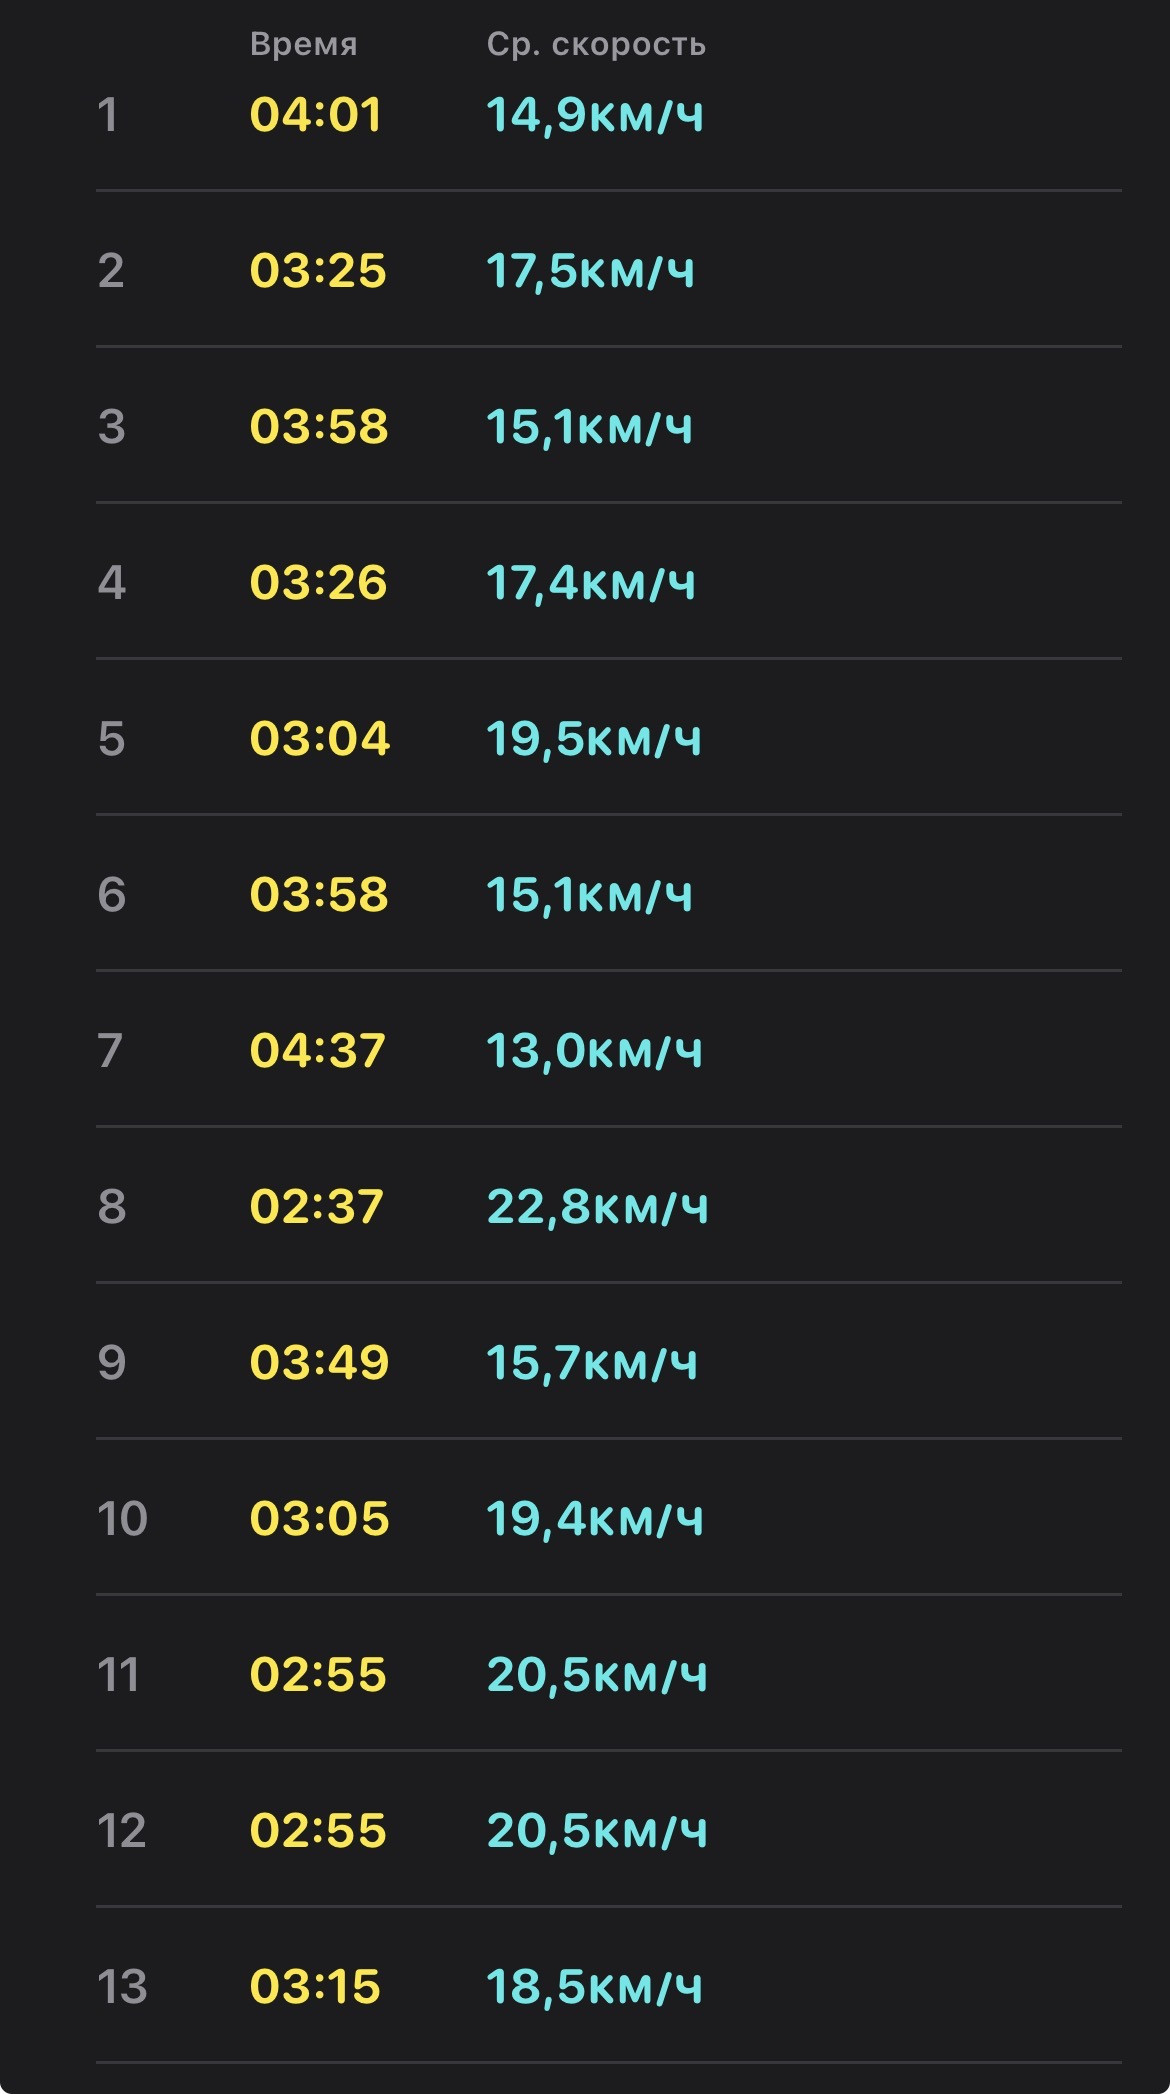Select split number 10 row label

[122, 1518]
